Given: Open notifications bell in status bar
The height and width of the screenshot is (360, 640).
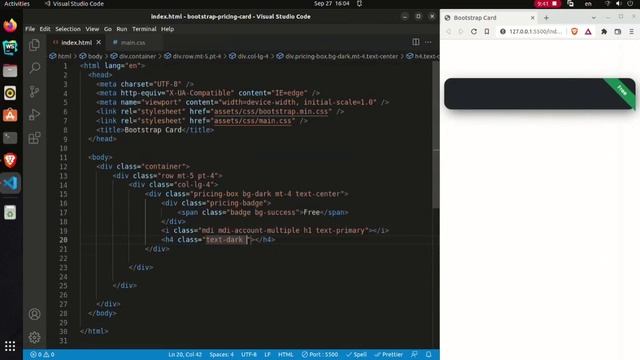Looking at the screenshot, I should click(429, 354).
